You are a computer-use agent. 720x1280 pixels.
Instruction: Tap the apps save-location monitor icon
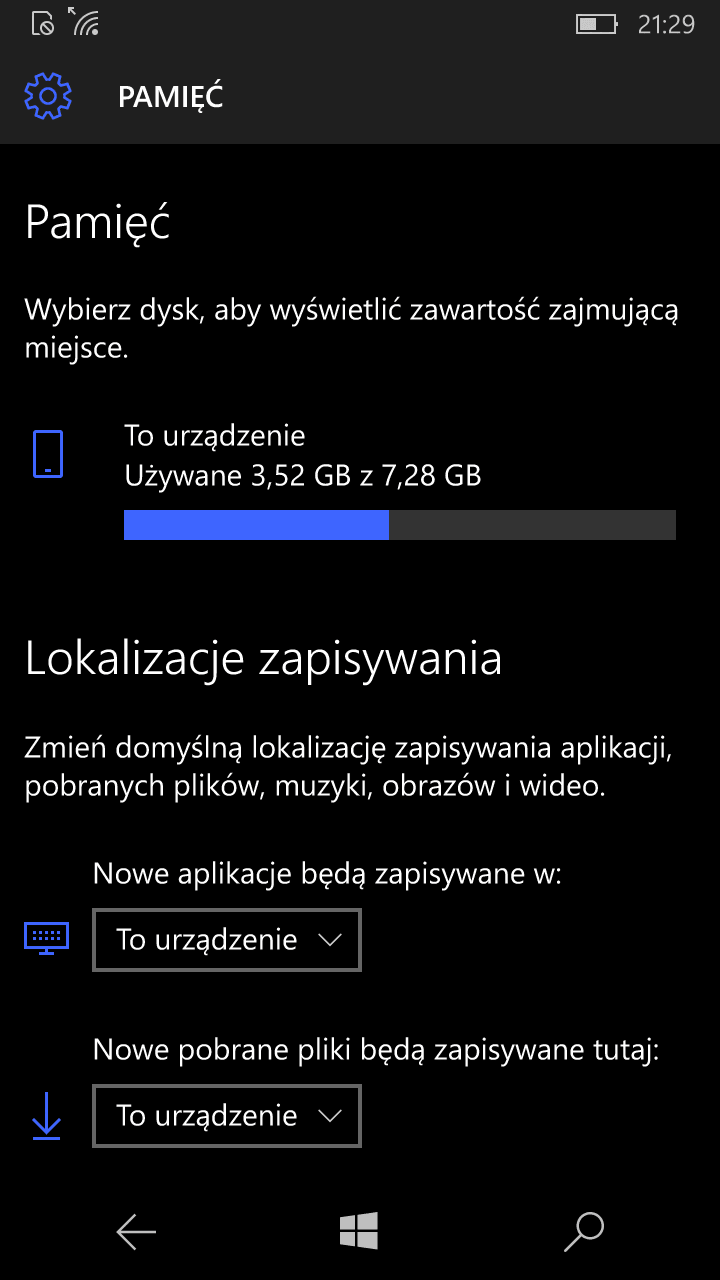coord(47,938)
